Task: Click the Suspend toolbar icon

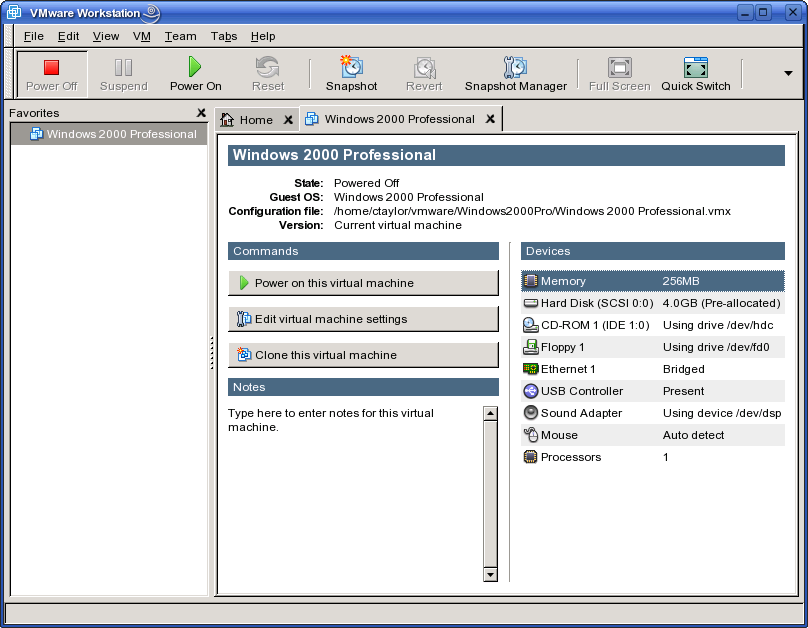Action: pos(123,67)
